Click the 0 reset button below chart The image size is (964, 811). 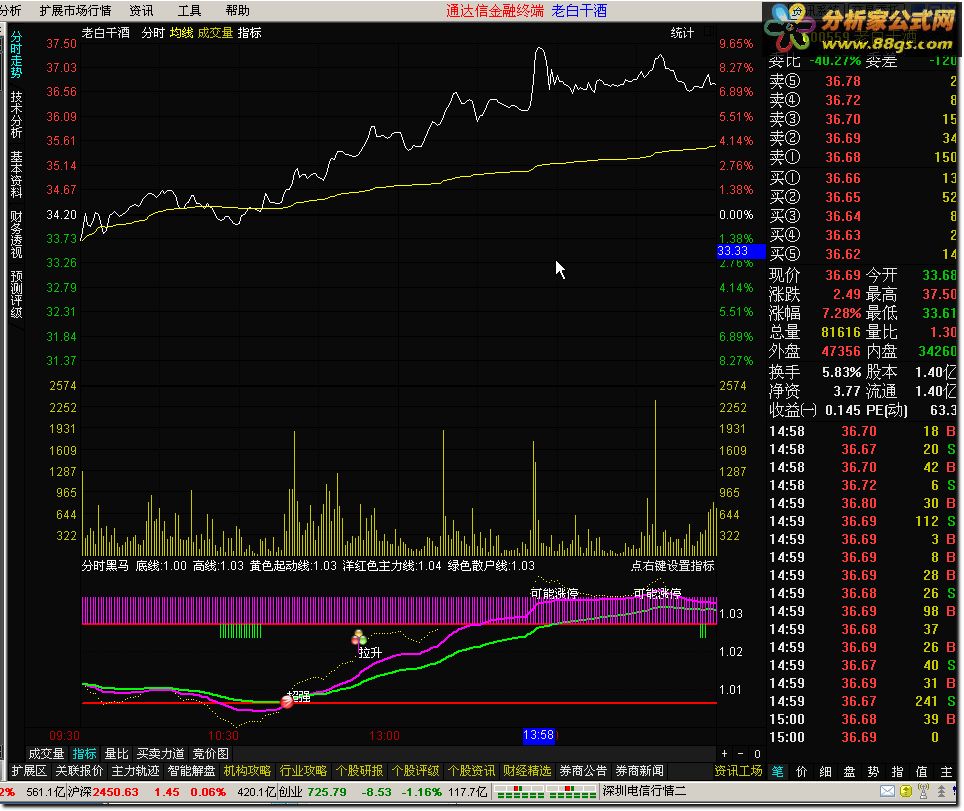[757, 753]
